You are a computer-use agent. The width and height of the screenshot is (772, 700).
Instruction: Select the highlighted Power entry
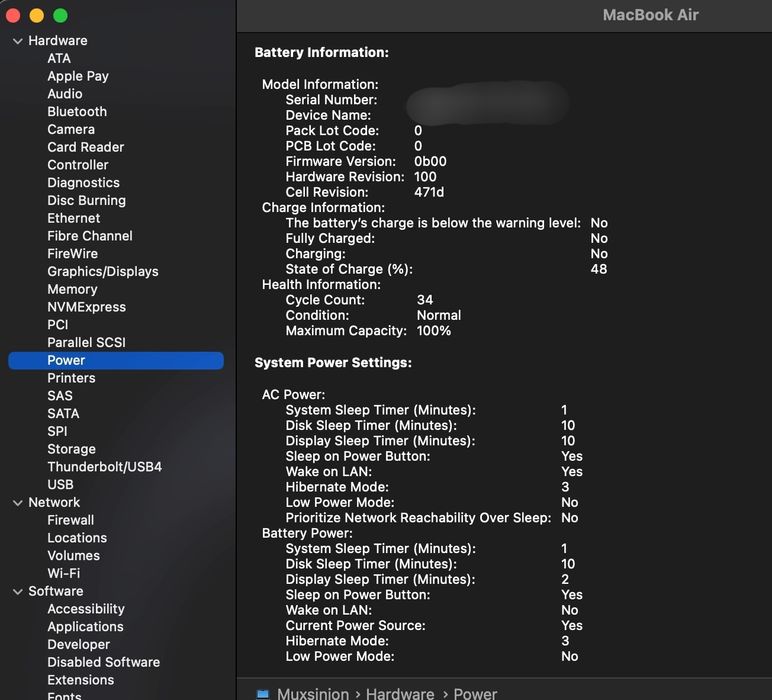(x=116, y=360)
